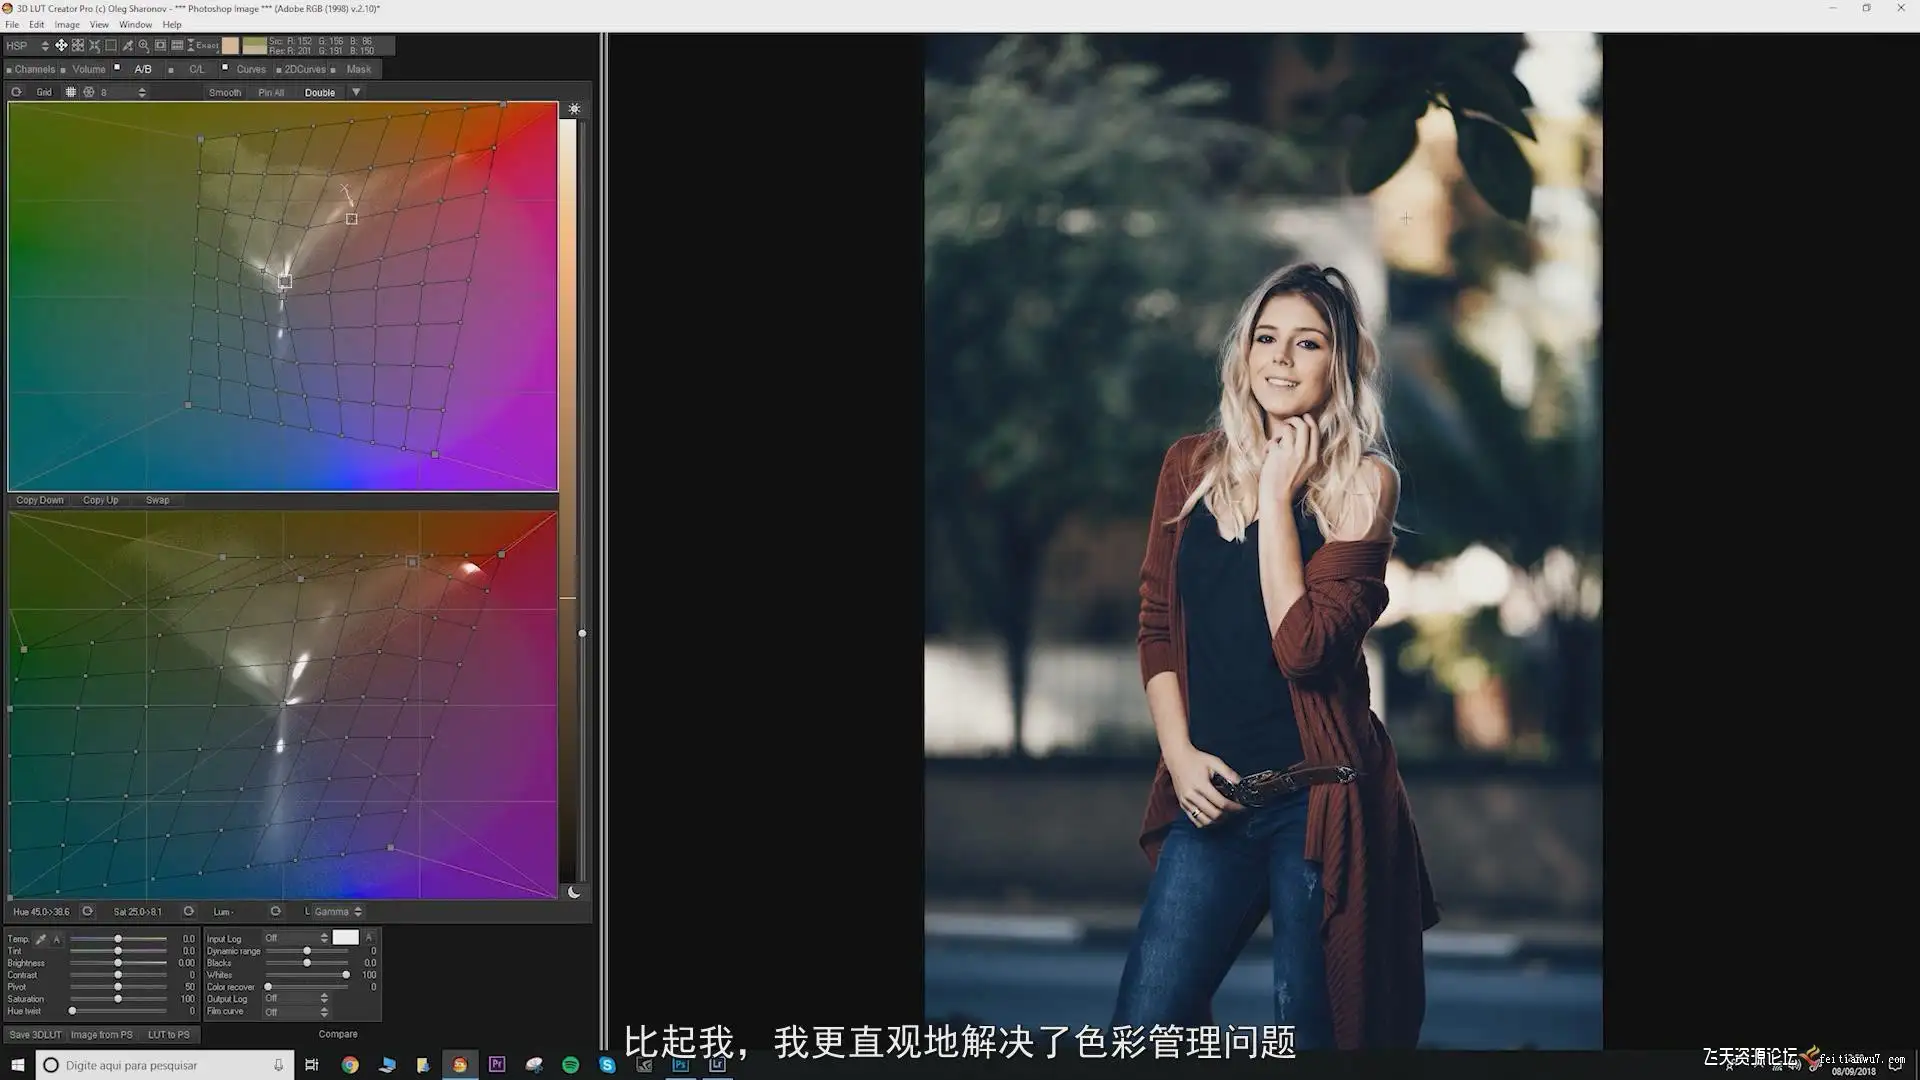Image resolution: width=1920 pixels, height=1080 pixels.
Task: Click the eyedropper tool in top toolbar
Action: point(127,45)
